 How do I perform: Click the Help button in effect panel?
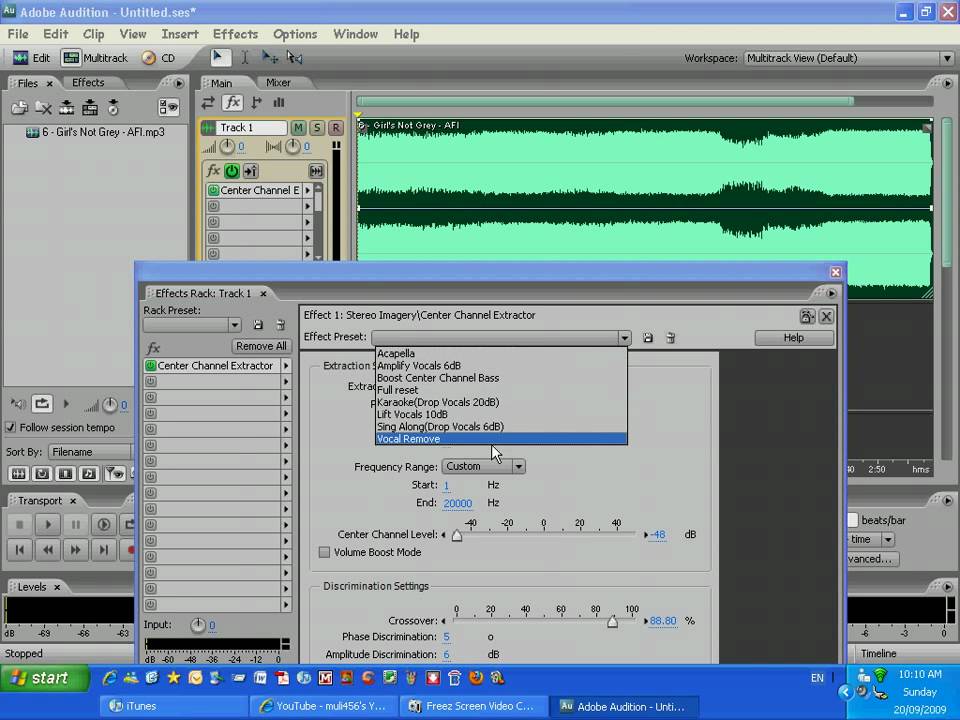coord(793,338)
